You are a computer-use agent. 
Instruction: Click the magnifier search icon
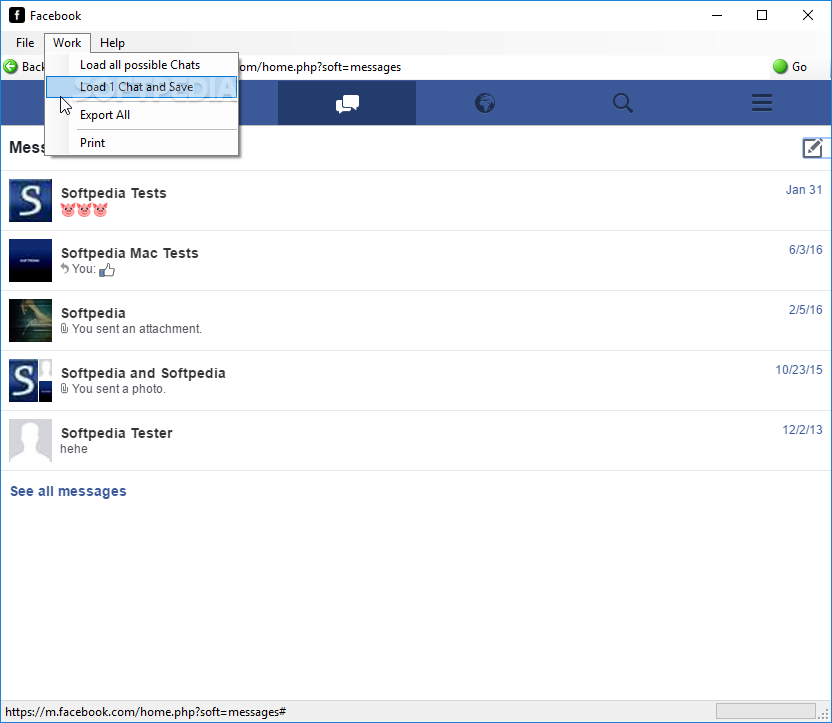pyautogui.click(x=622, y=103)
